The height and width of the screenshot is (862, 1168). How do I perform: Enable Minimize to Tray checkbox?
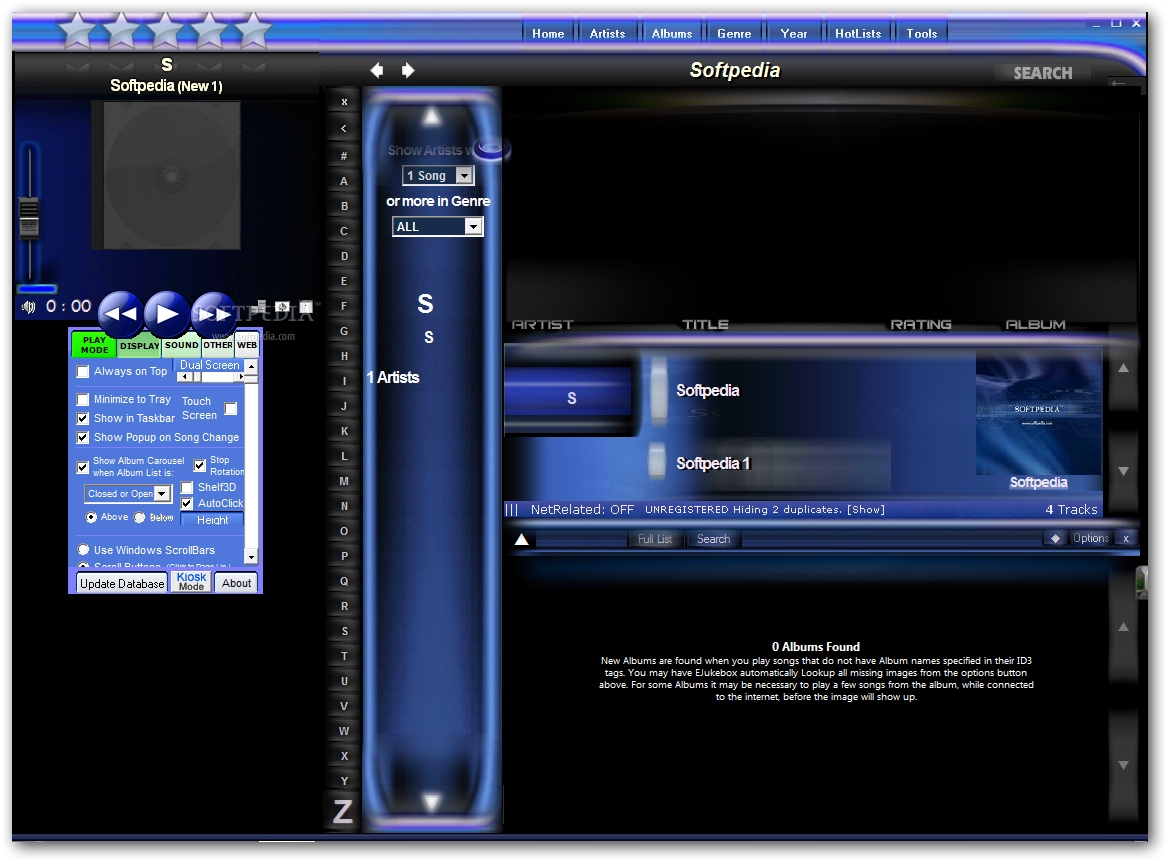83,400
